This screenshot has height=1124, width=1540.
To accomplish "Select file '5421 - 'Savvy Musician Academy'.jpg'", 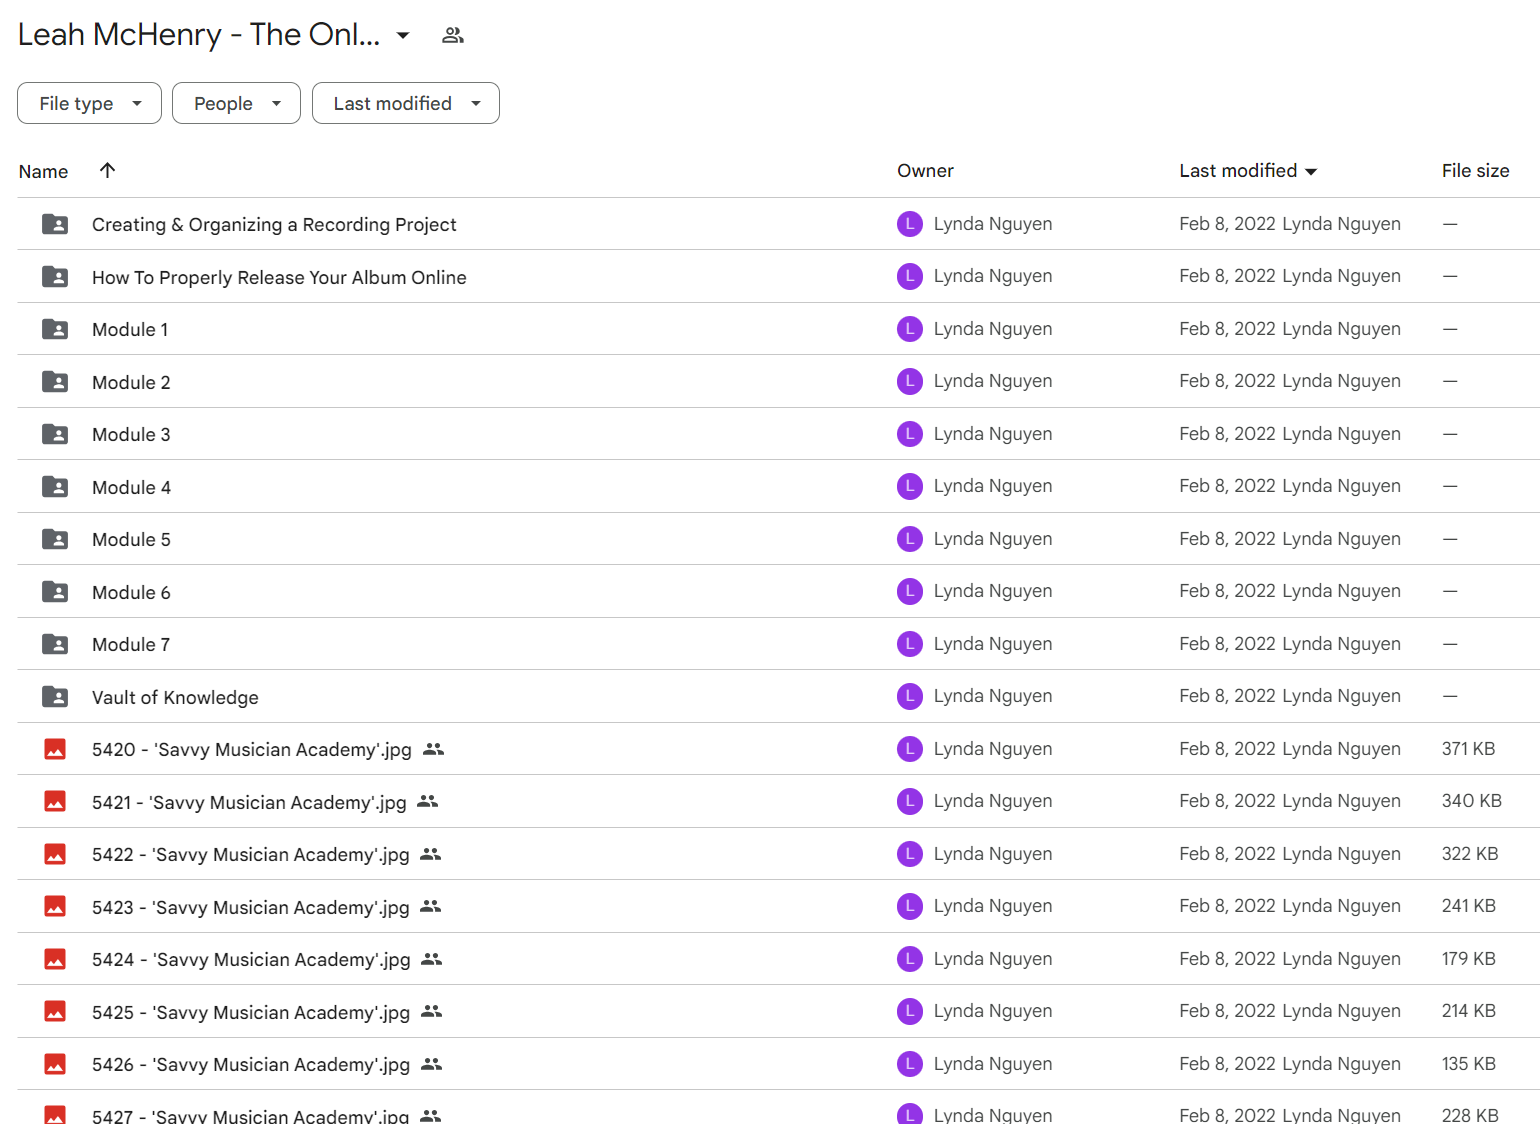I will pyautogui.click(x=249, y=802).
